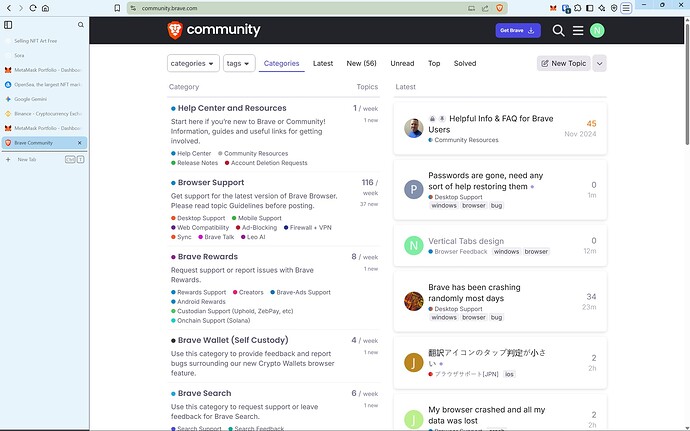Open the Brave Rewards category
The image size is (690, 431).
point(208,256)
